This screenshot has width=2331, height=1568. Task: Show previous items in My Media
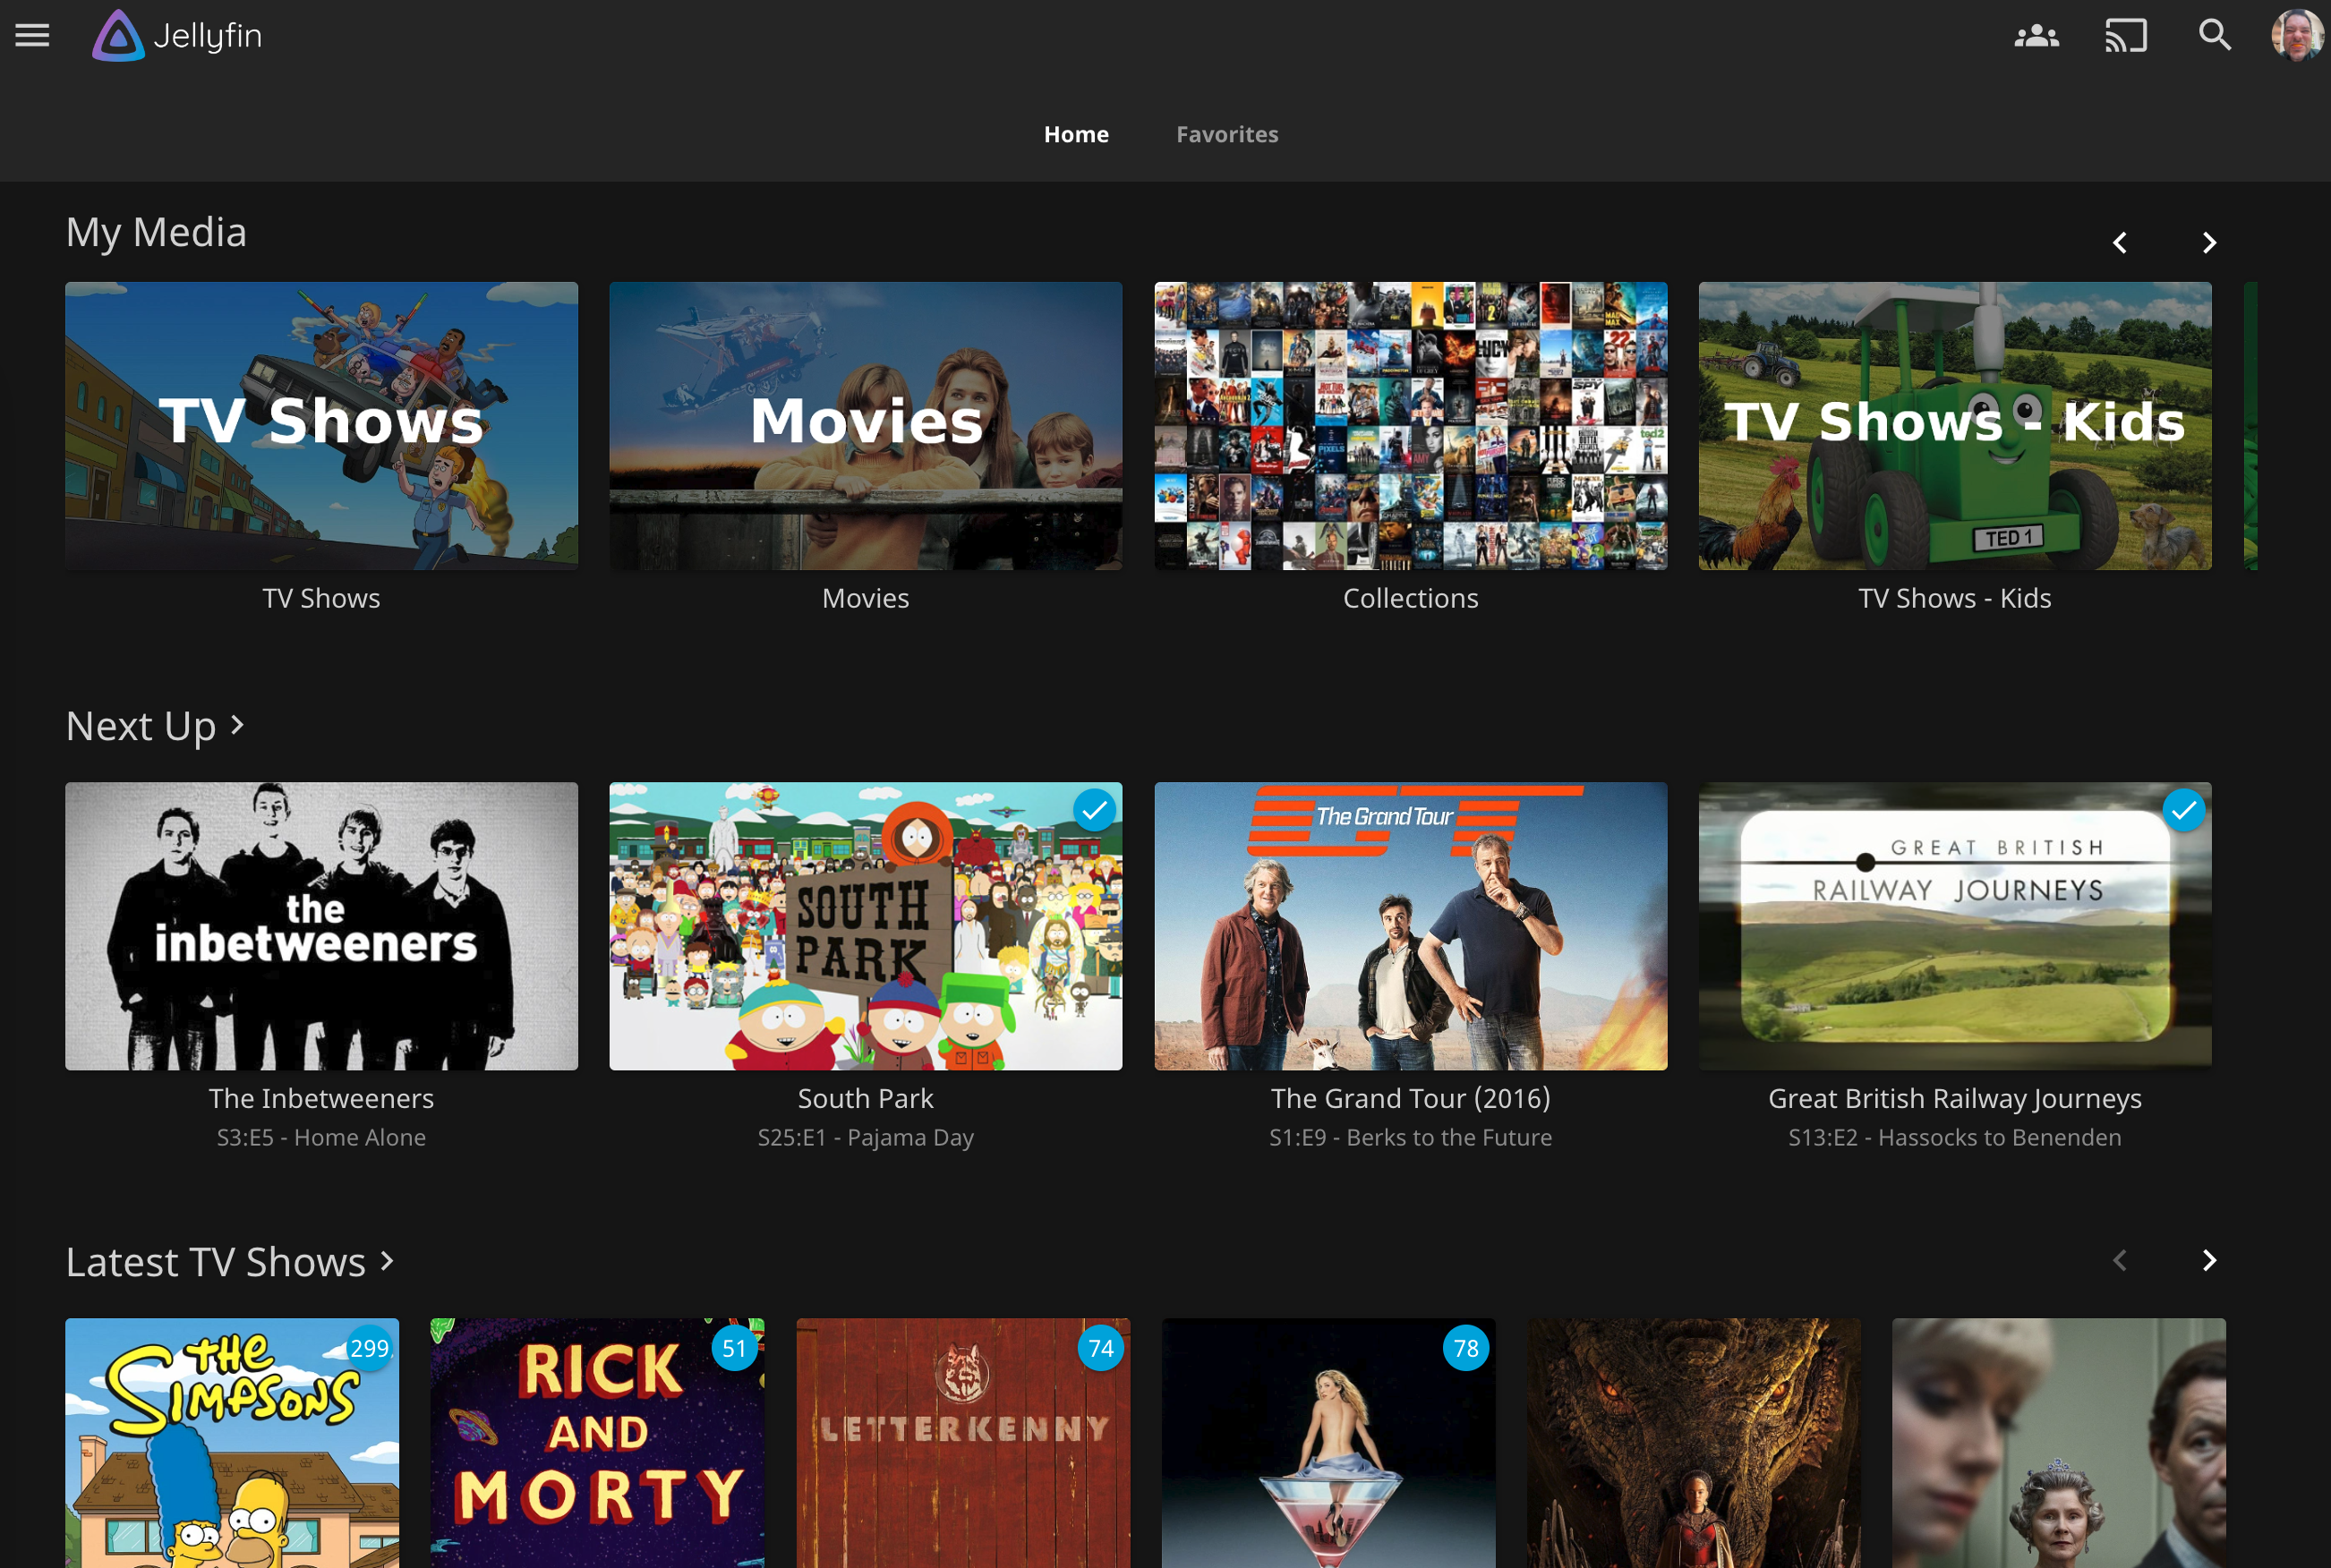click(2119, 243)
